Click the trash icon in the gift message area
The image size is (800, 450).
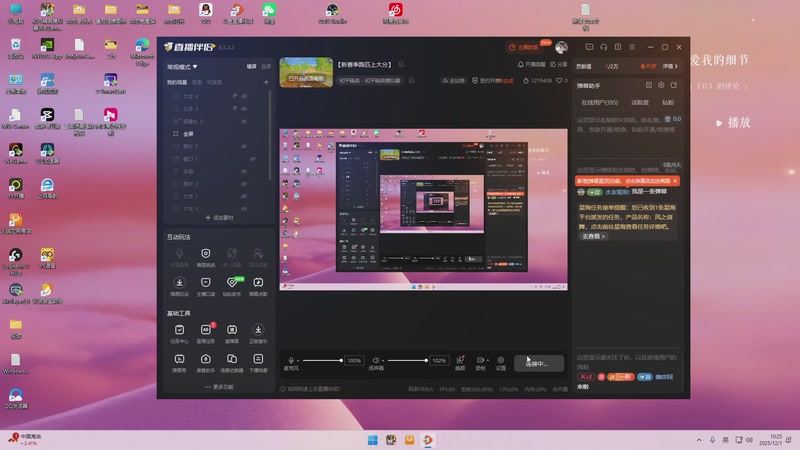667,119
